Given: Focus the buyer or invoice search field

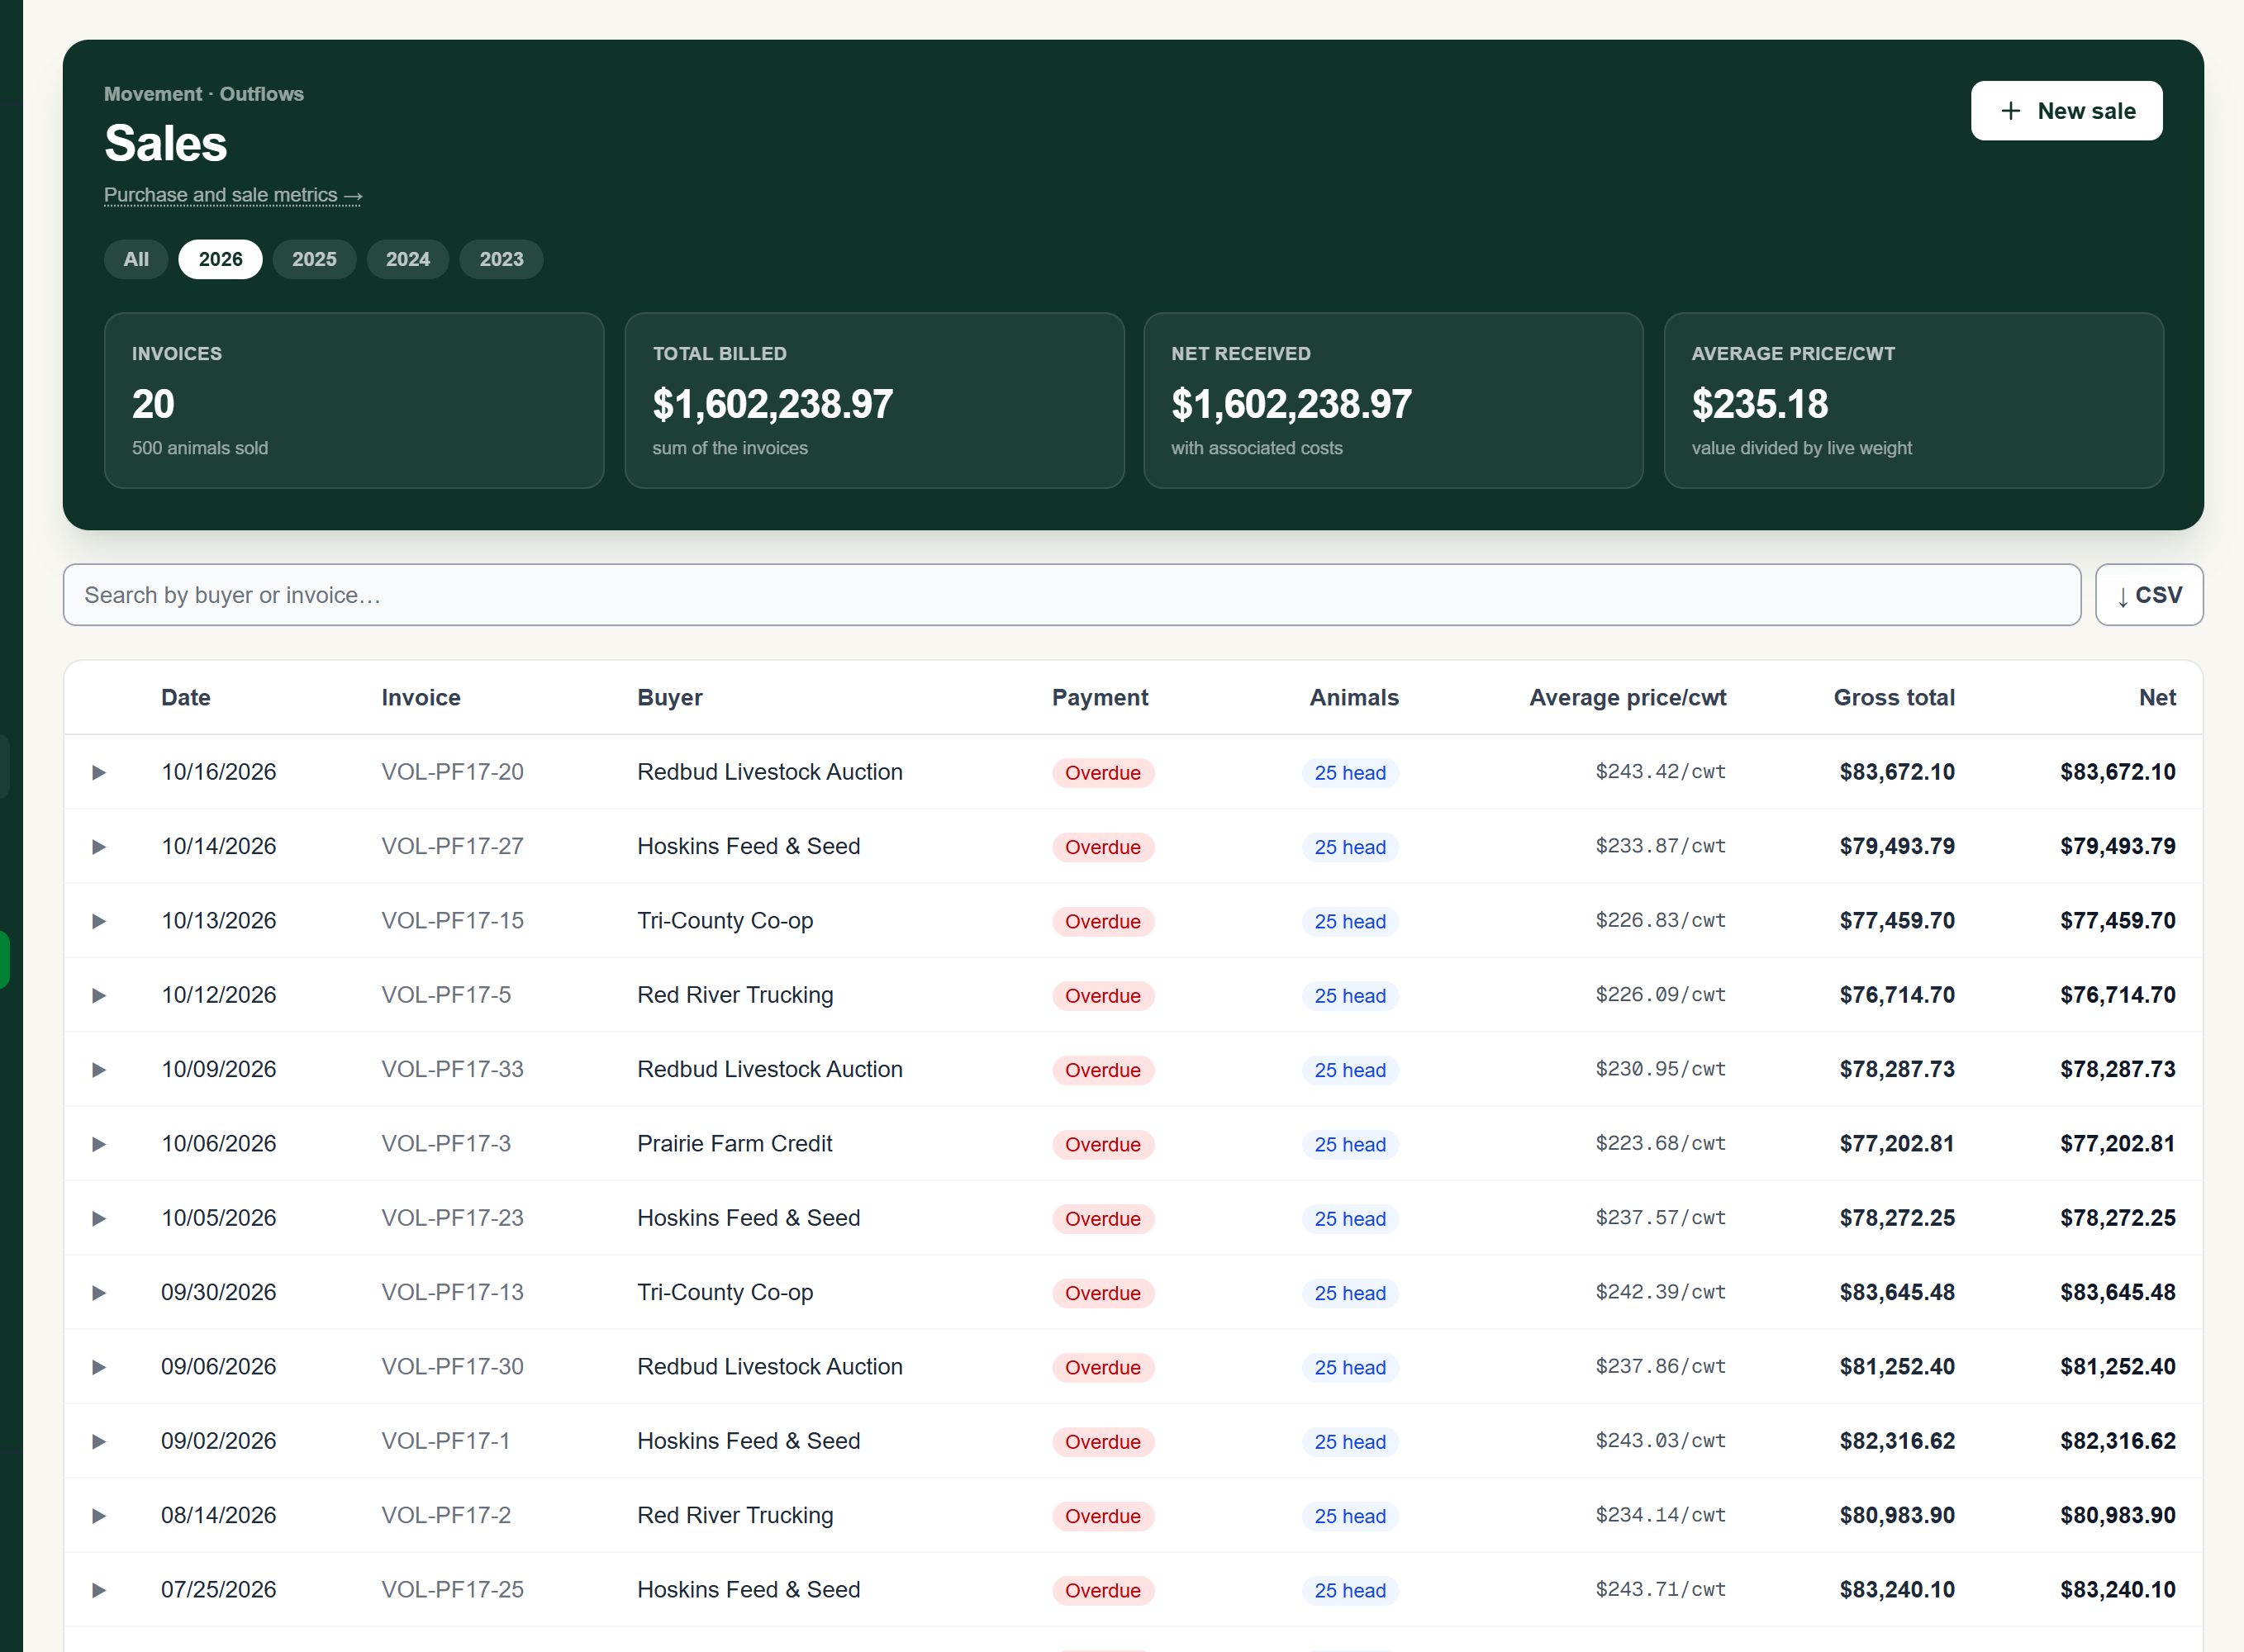Looking at the screenshot, I should tap(1072, 595).
